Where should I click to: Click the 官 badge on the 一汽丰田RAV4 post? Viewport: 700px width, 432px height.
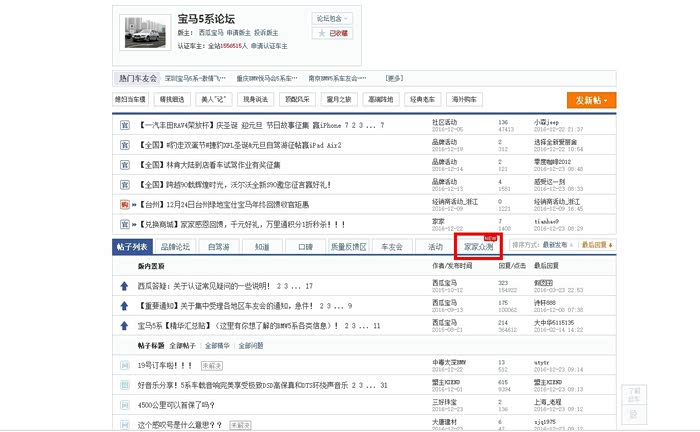click(x=125, y=126)
